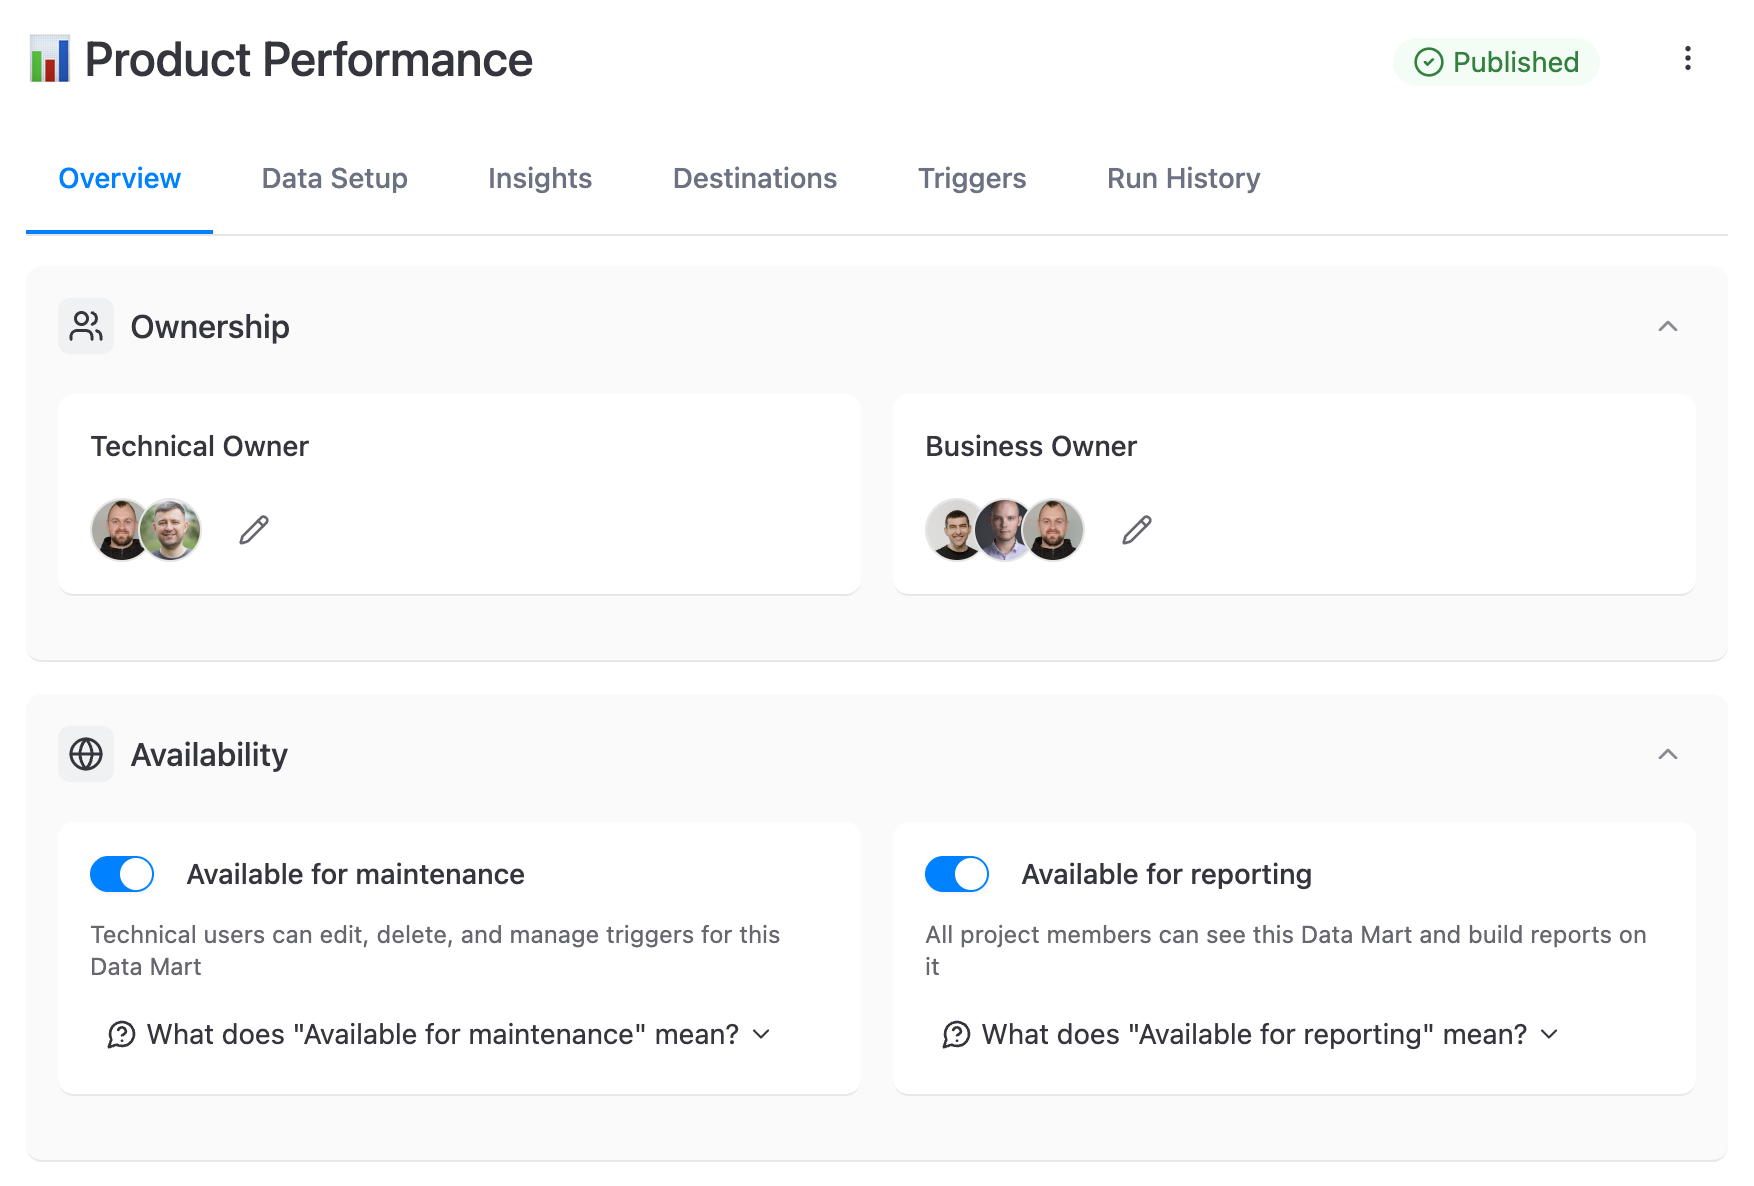The height and width of the screenshot is (1186, 1754).
Task: Edit Business Owner with pencil icon
Action: pos(1137,530)
